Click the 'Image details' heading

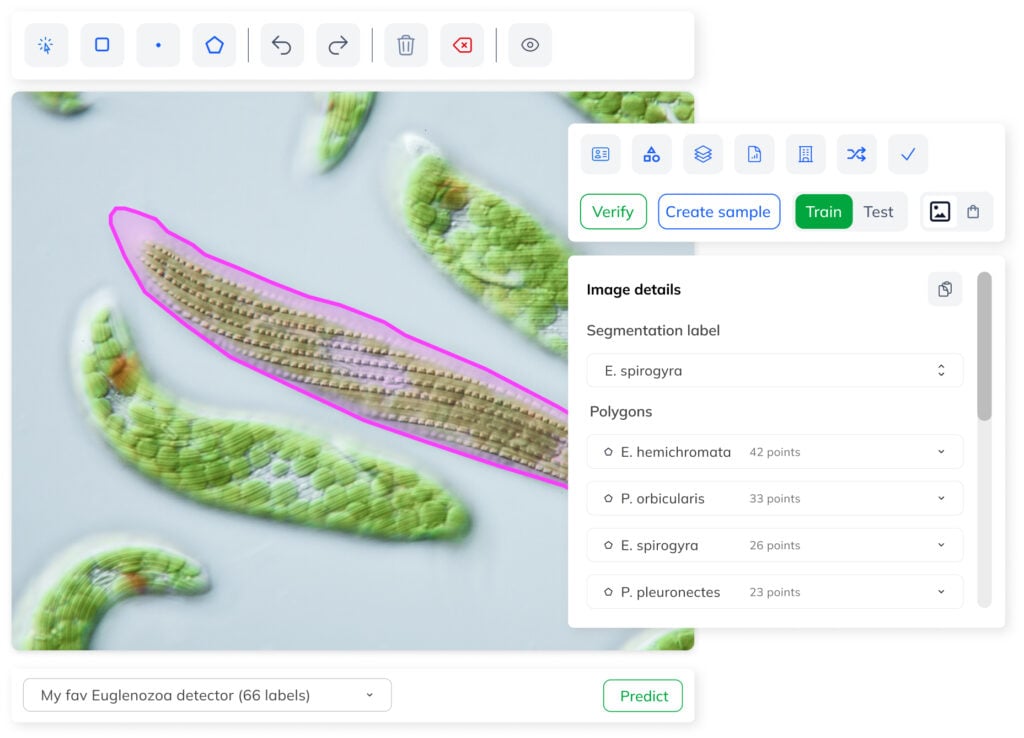coord(633,289)
